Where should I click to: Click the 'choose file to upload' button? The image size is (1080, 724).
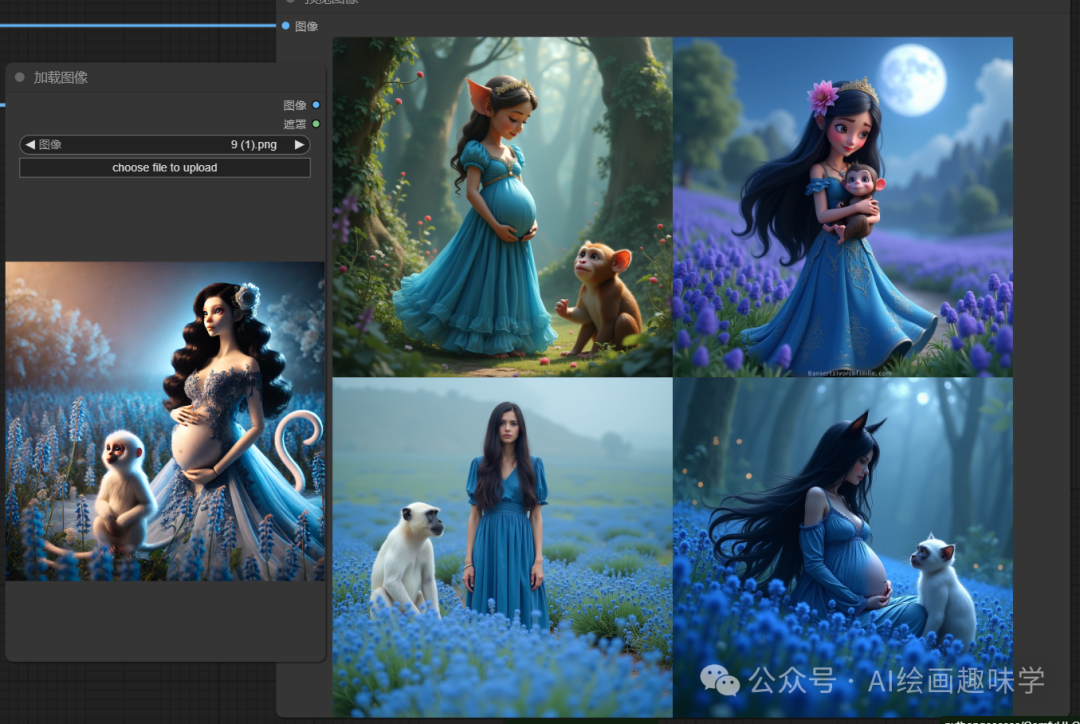pyautogui.click(x=165, y=167)
